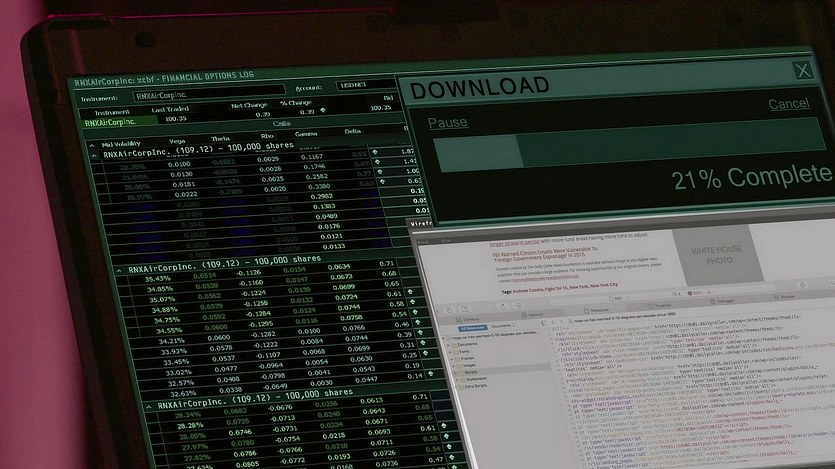
Task: Sort by the Delta column header
Action: point(352,131)
